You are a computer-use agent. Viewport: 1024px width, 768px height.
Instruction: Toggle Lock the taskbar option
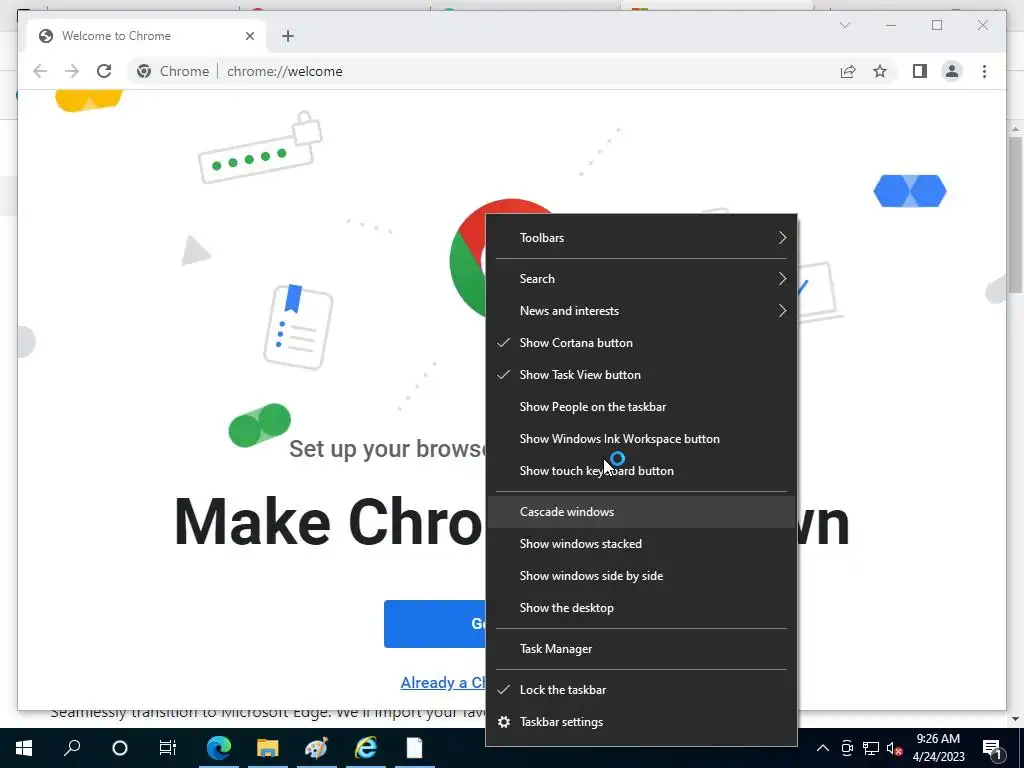coord(641,690)
